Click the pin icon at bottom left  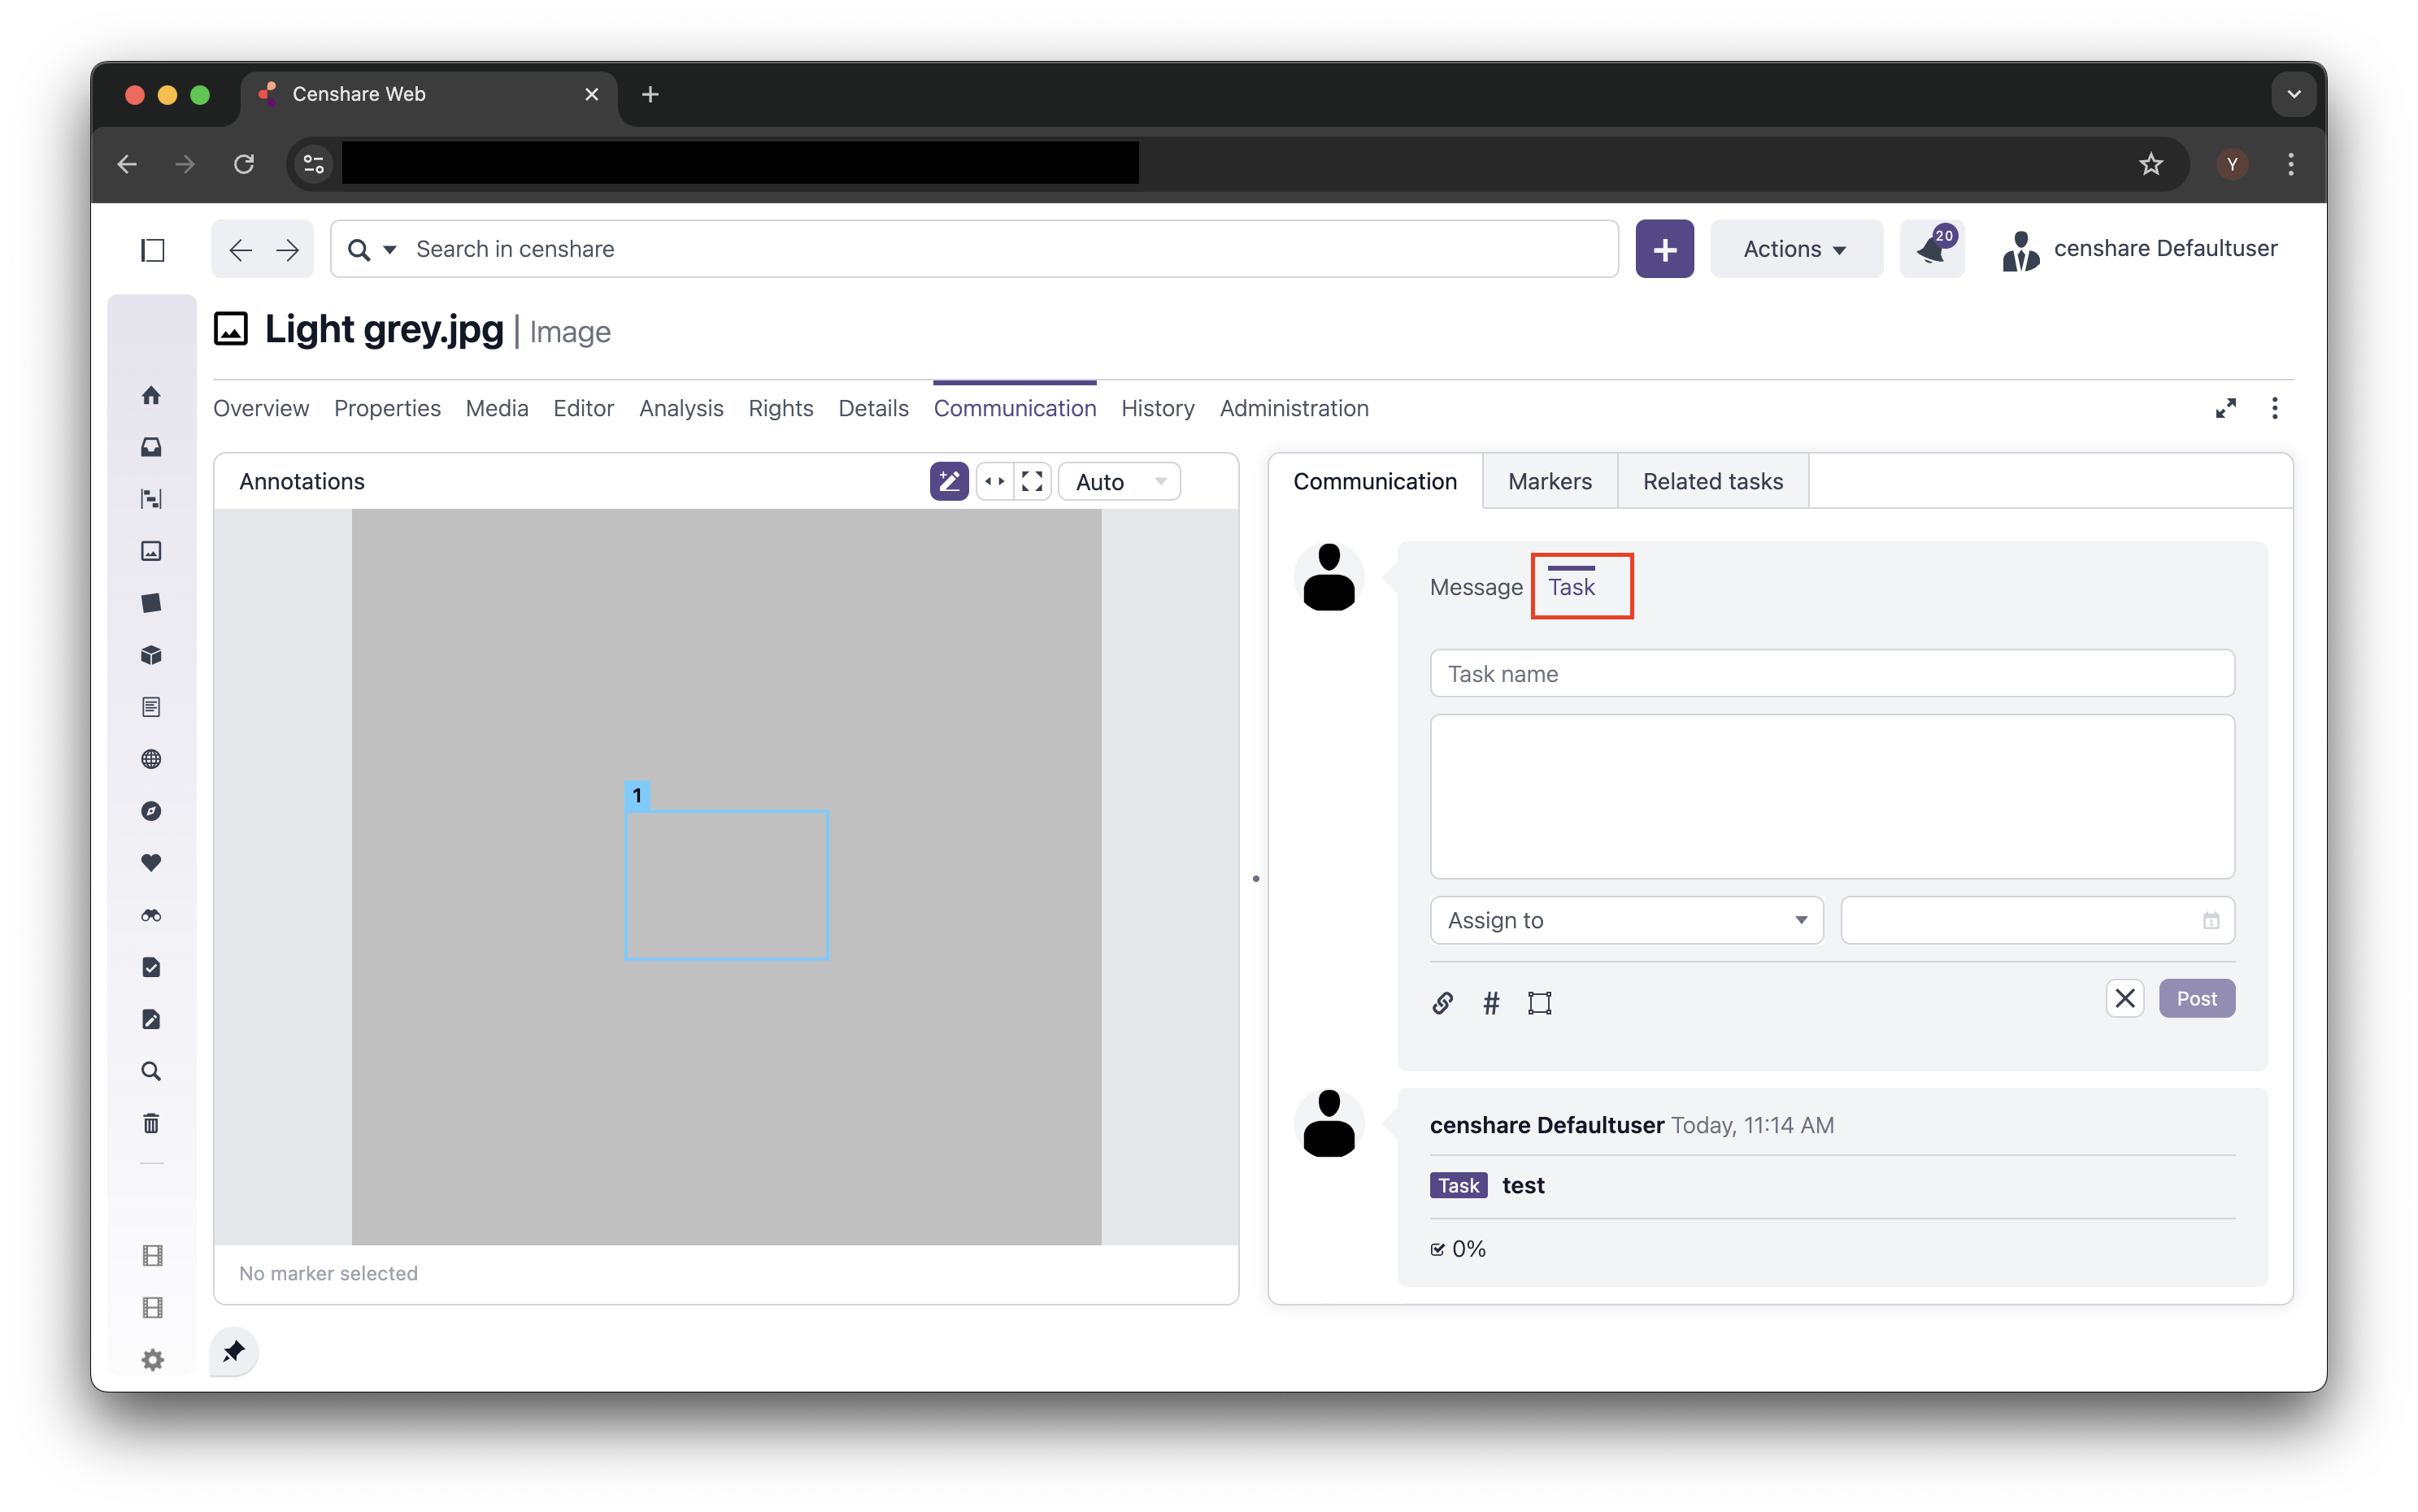(x=234, y=1352)
